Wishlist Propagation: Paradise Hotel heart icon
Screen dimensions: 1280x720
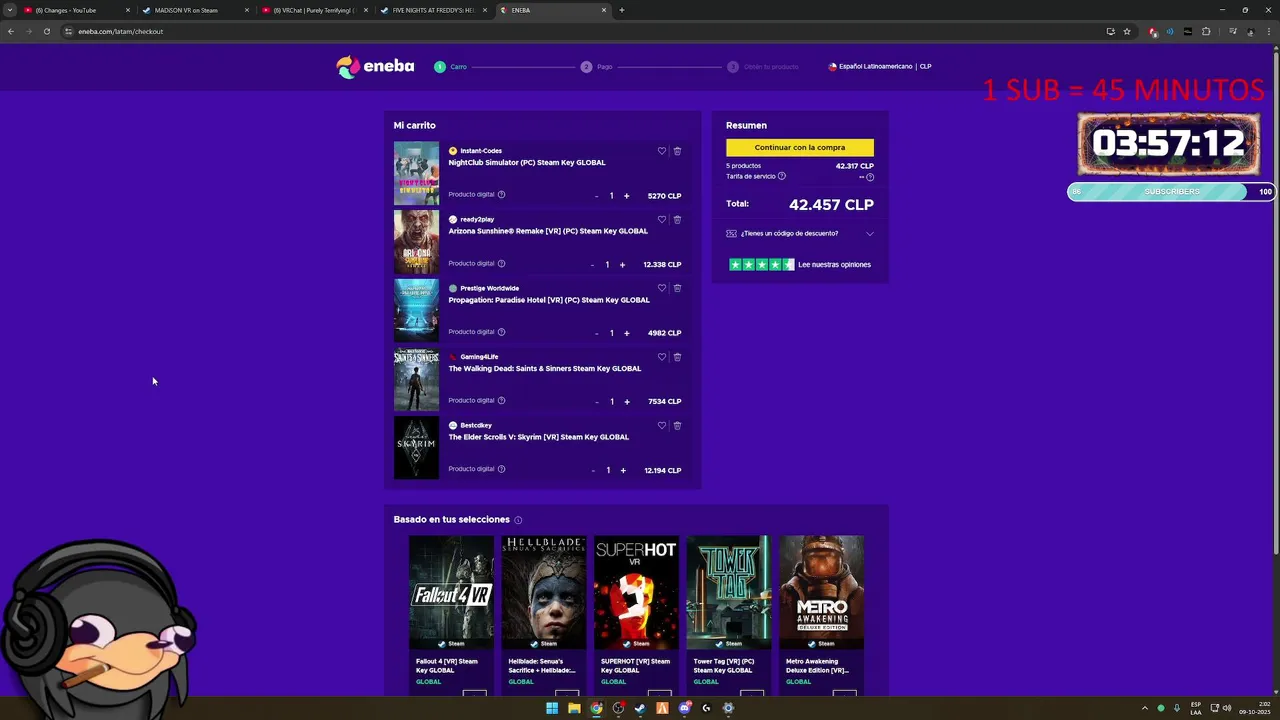(x=661, y=288)
